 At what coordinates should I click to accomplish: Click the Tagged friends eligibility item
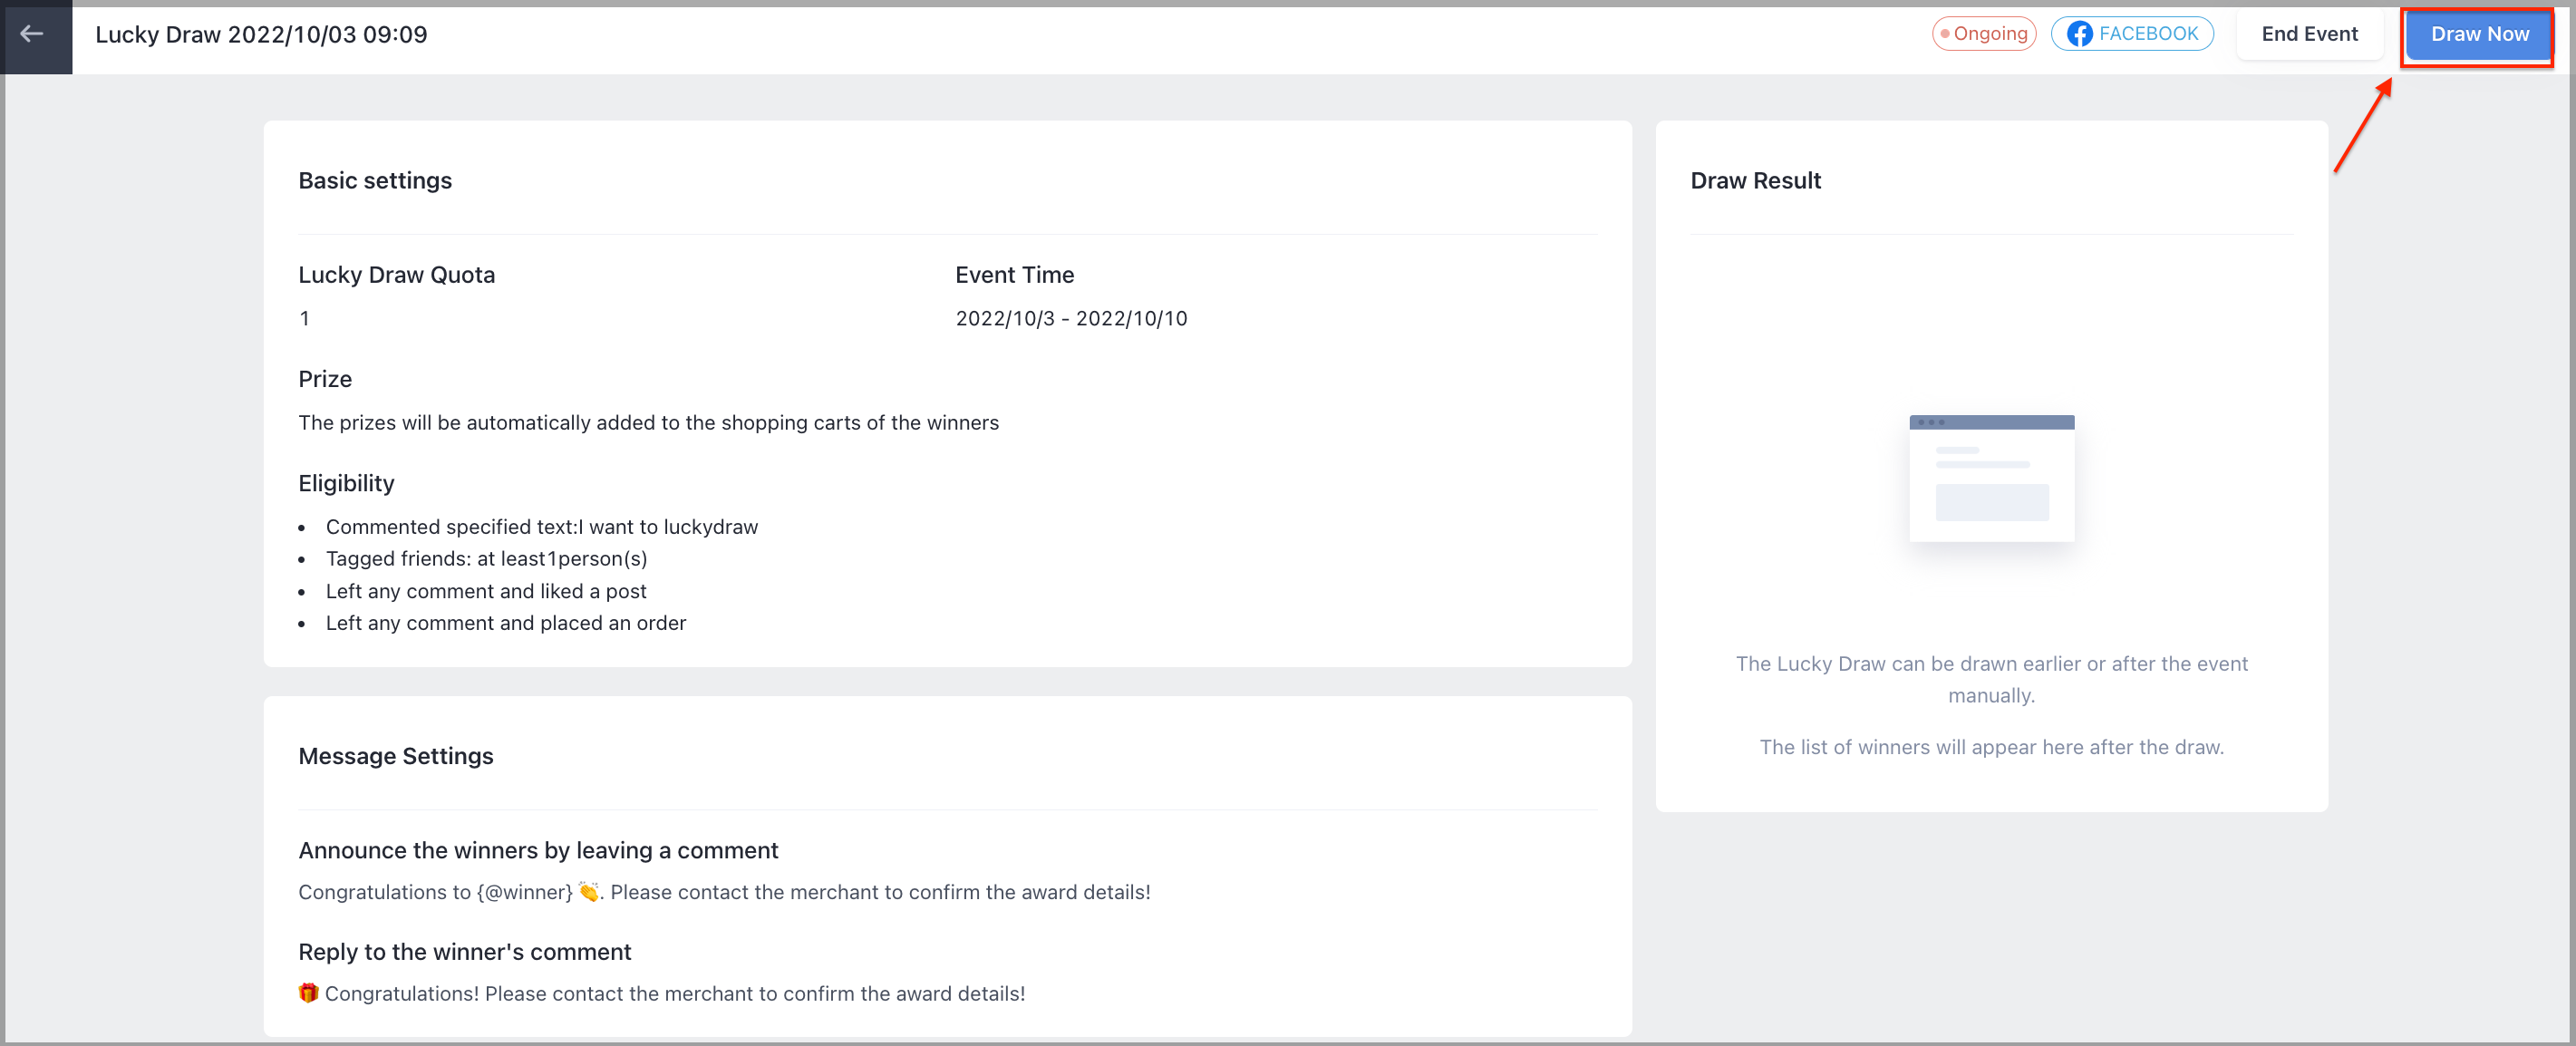point(486,559)
